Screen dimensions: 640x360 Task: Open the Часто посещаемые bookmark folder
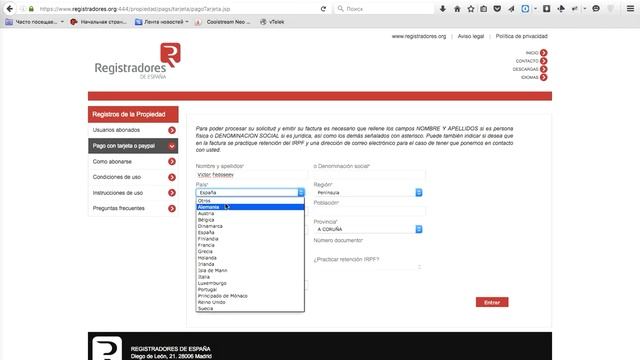[35, 22]
